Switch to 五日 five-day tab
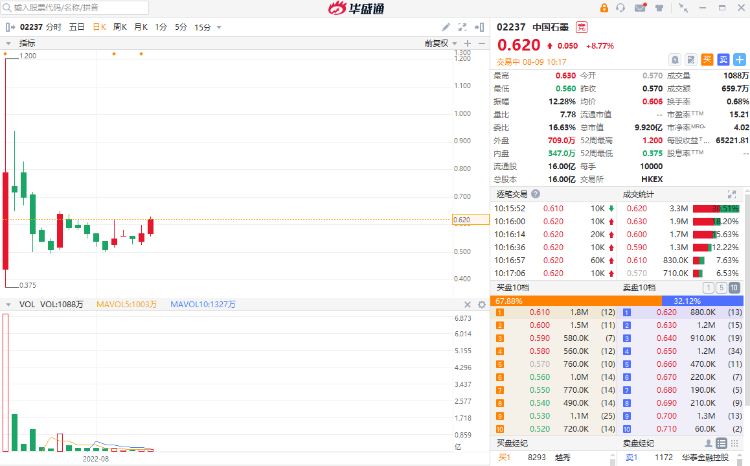 77,27
